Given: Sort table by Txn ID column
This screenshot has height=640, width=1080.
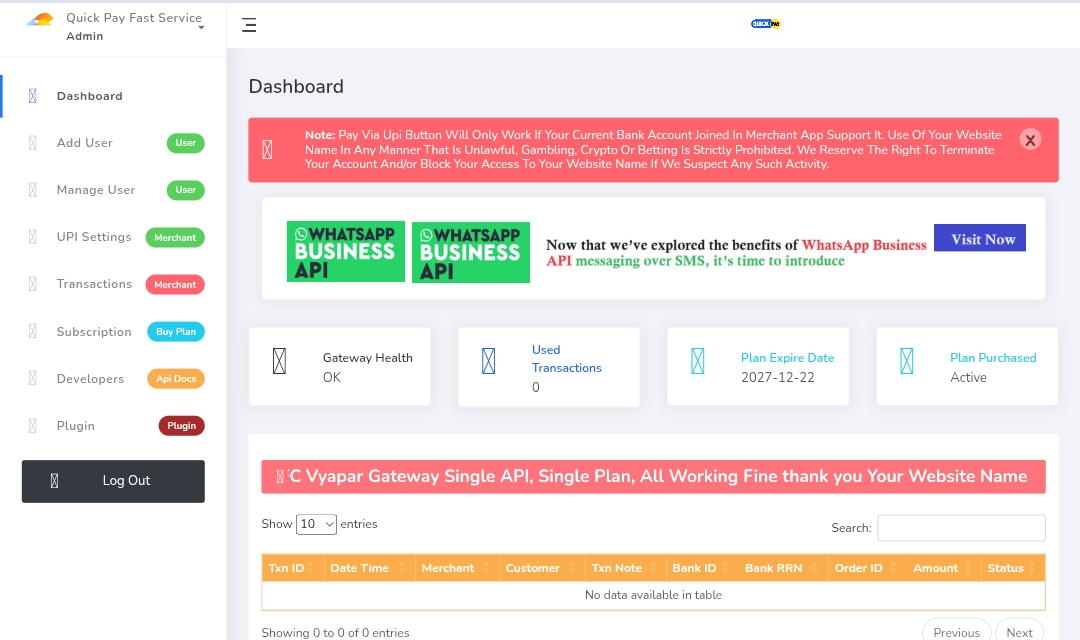Looking at the screenshot, I should pyautogui.click(x=292, y=568).
